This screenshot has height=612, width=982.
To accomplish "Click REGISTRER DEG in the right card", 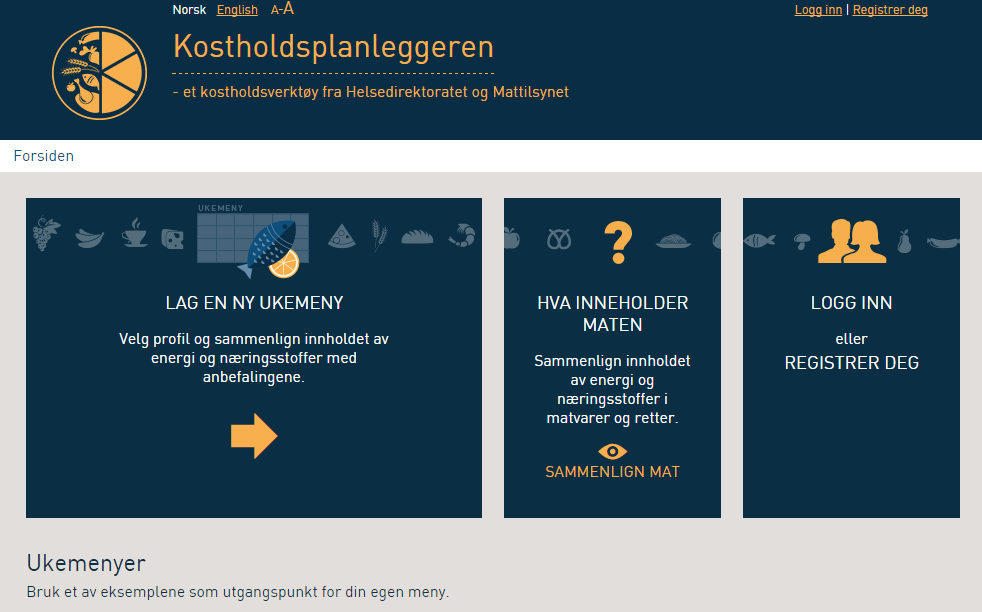I will 852,363.
